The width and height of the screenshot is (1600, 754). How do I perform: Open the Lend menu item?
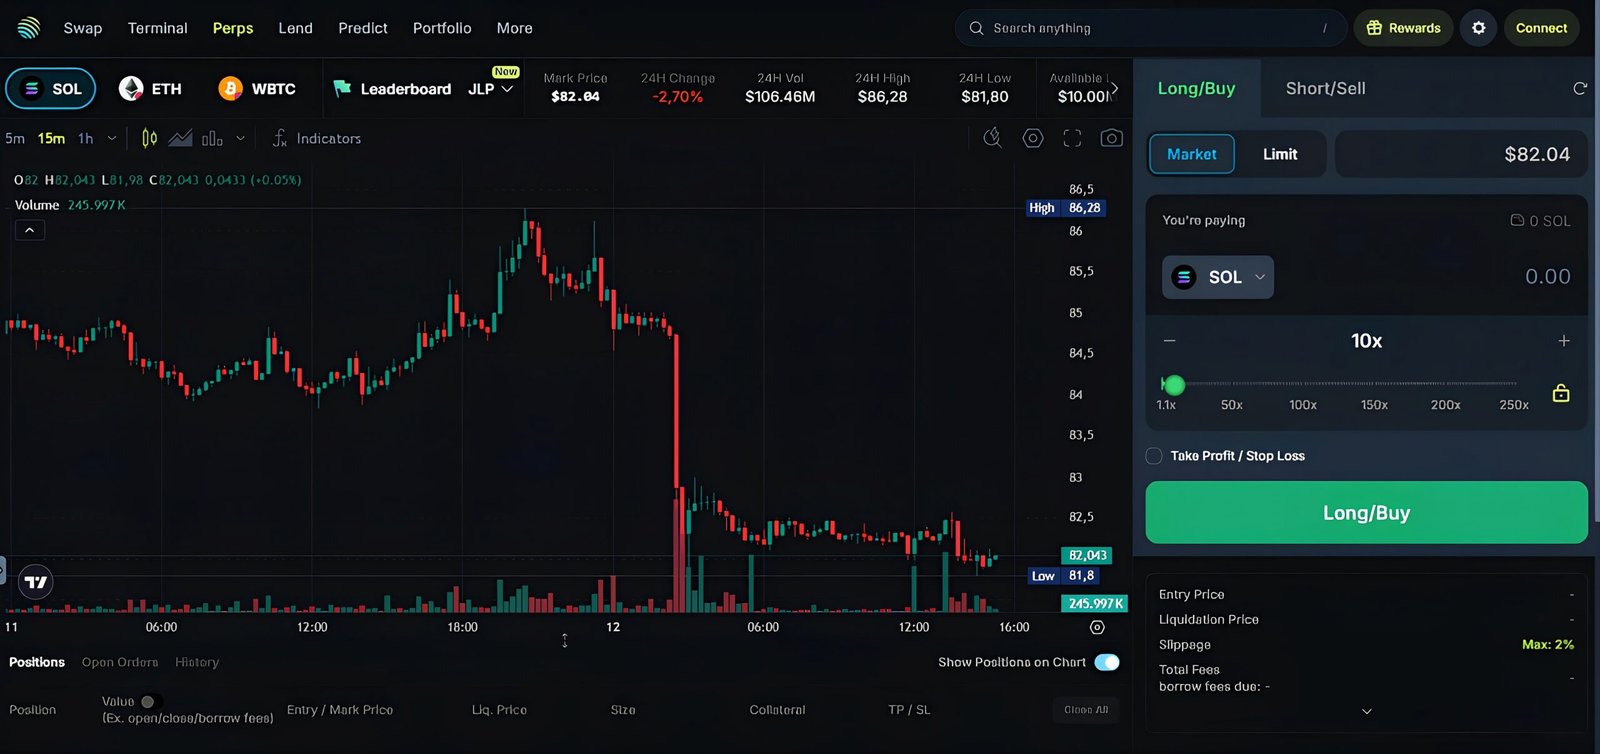click(295, 28)
